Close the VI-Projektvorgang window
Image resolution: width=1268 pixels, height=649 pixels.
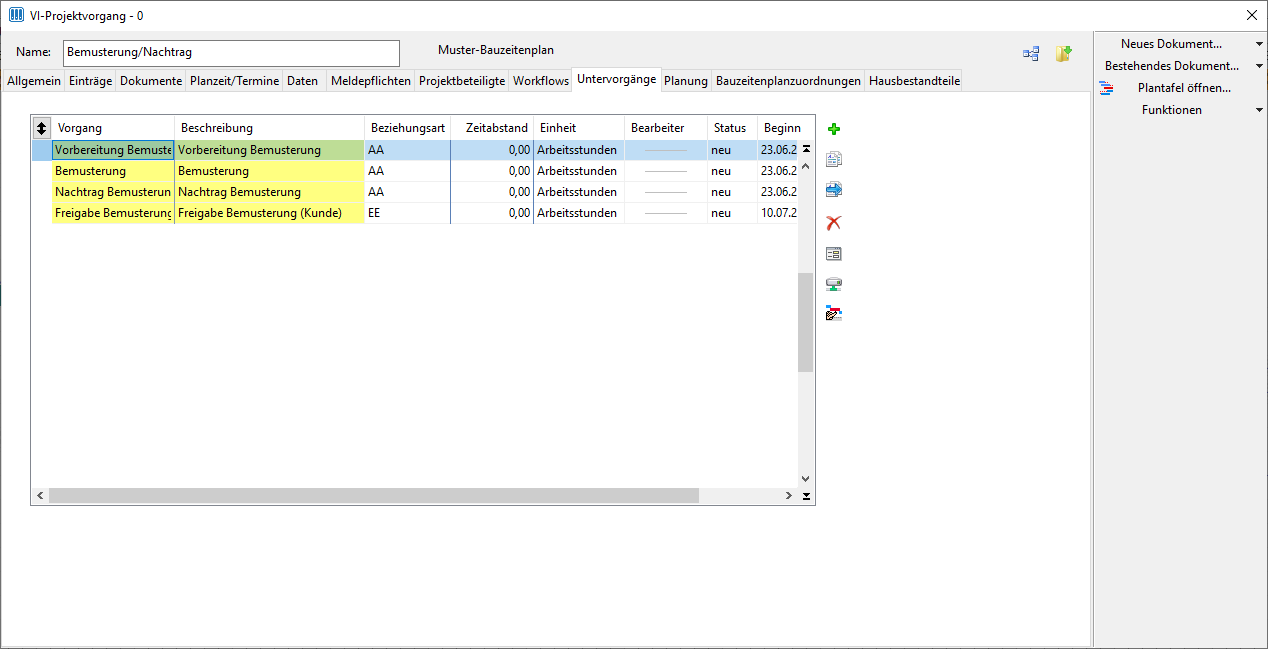coord(1251,15)
